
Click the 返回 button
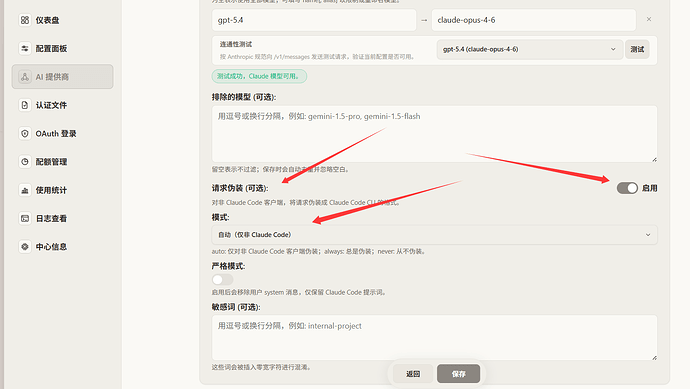pyautogui.click(x=413, y=374)
